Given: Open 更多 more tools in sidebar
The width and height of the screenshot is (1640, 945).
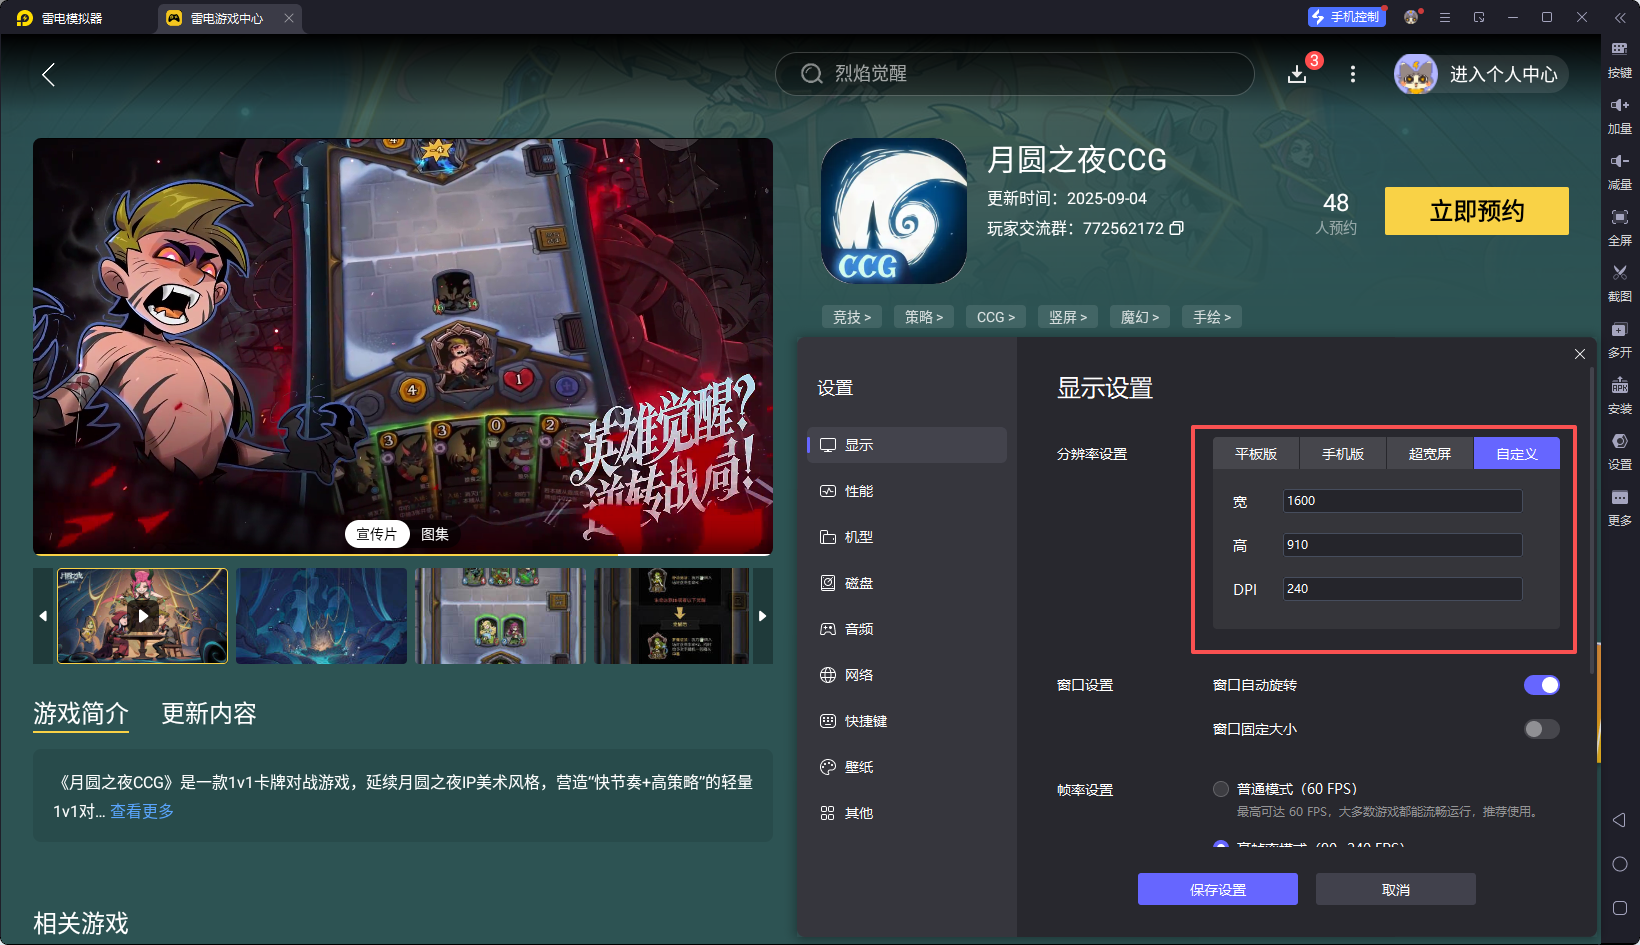Looking at the screenshot, I should coord(1620,508).
